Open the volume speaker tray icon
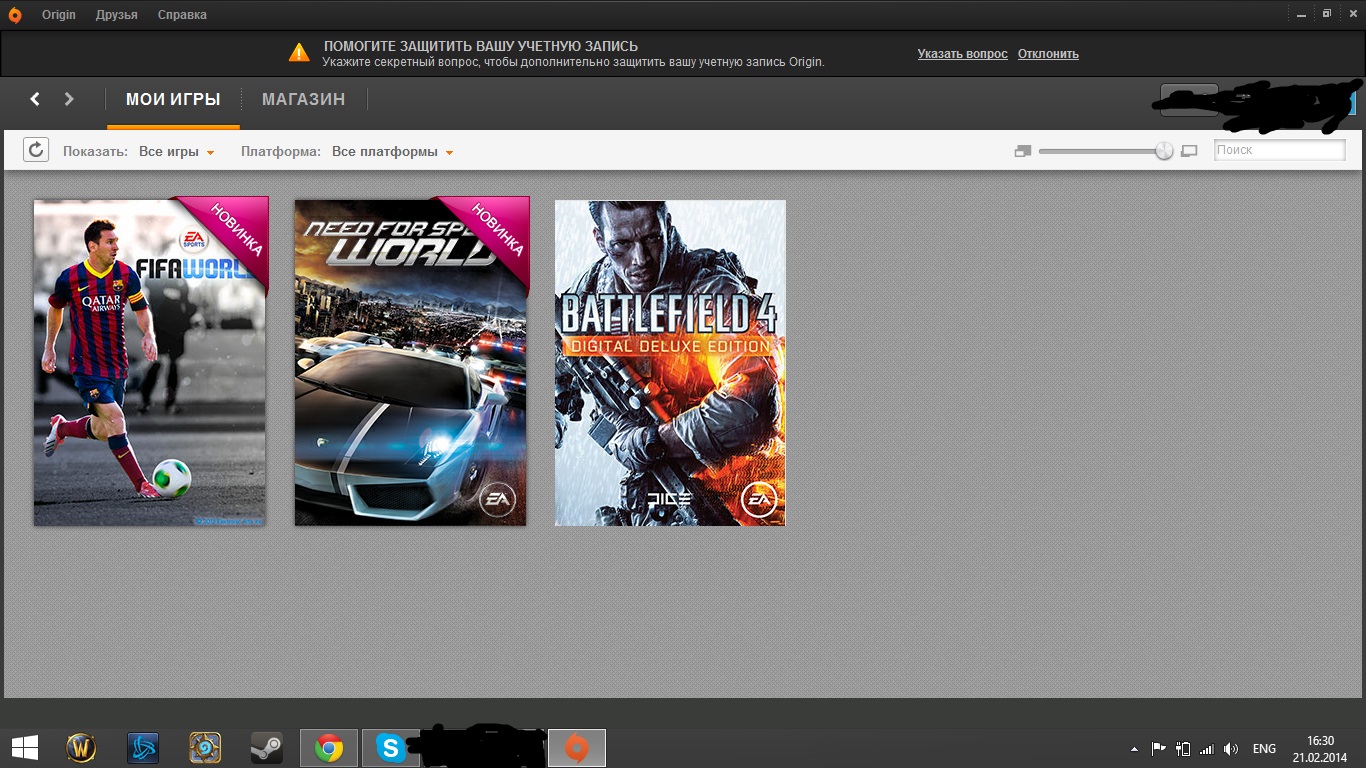Viewport: 1366px width, 768px height. point(1231,748)
